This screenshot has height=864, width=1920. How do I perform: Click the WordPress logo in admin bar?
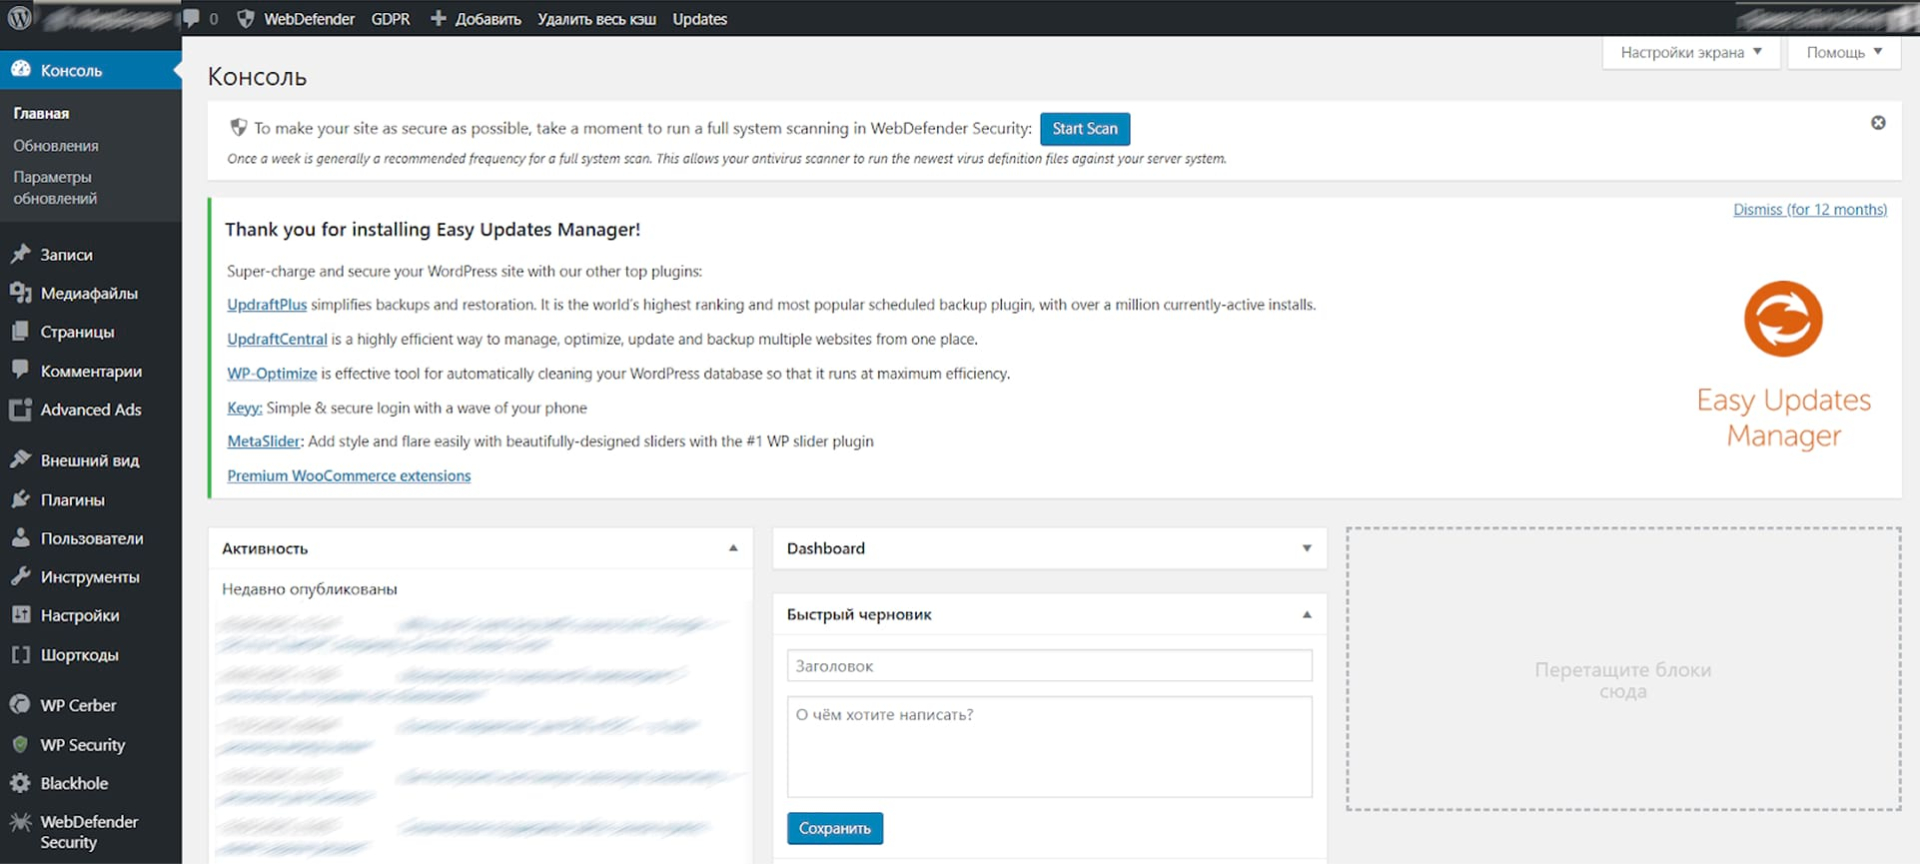click(19, 18)
